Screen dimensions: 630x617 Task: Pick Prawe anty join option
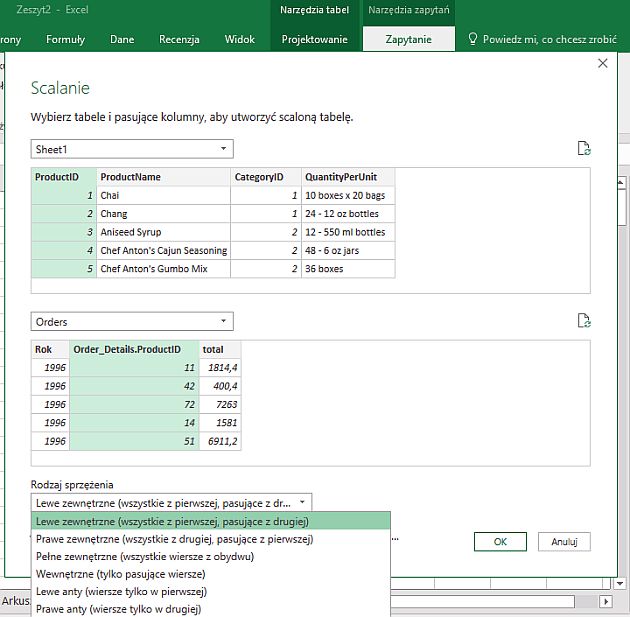coord(211,609)
